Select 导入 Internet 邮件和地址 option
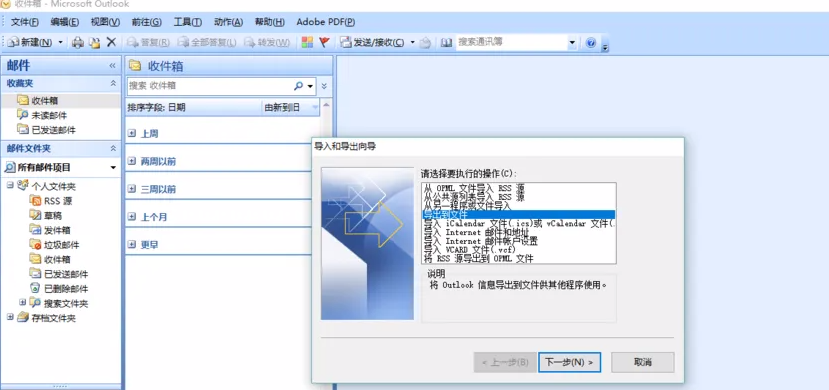The height and width of the screenshot is (390, 829). 518,232
